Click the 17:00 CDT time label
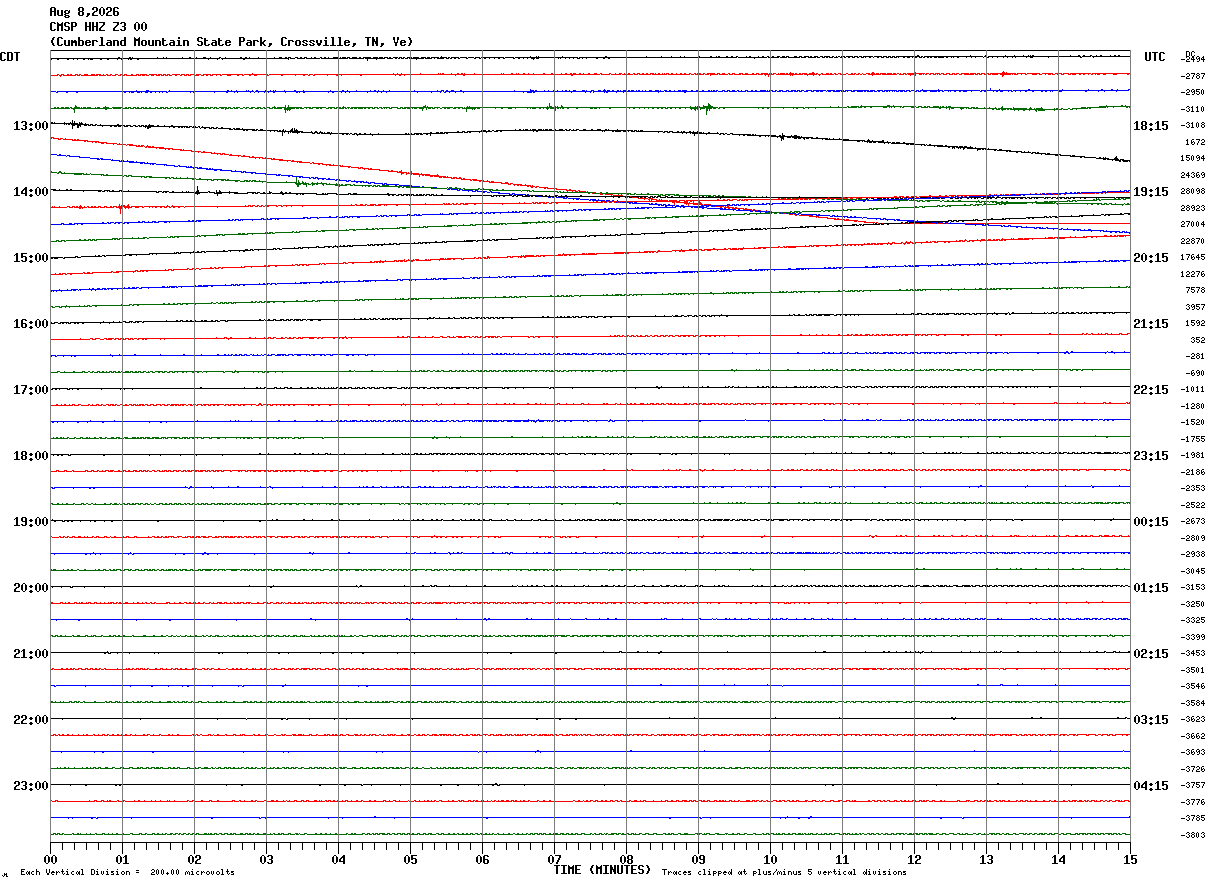1210x886 pixels. point(31,389)
